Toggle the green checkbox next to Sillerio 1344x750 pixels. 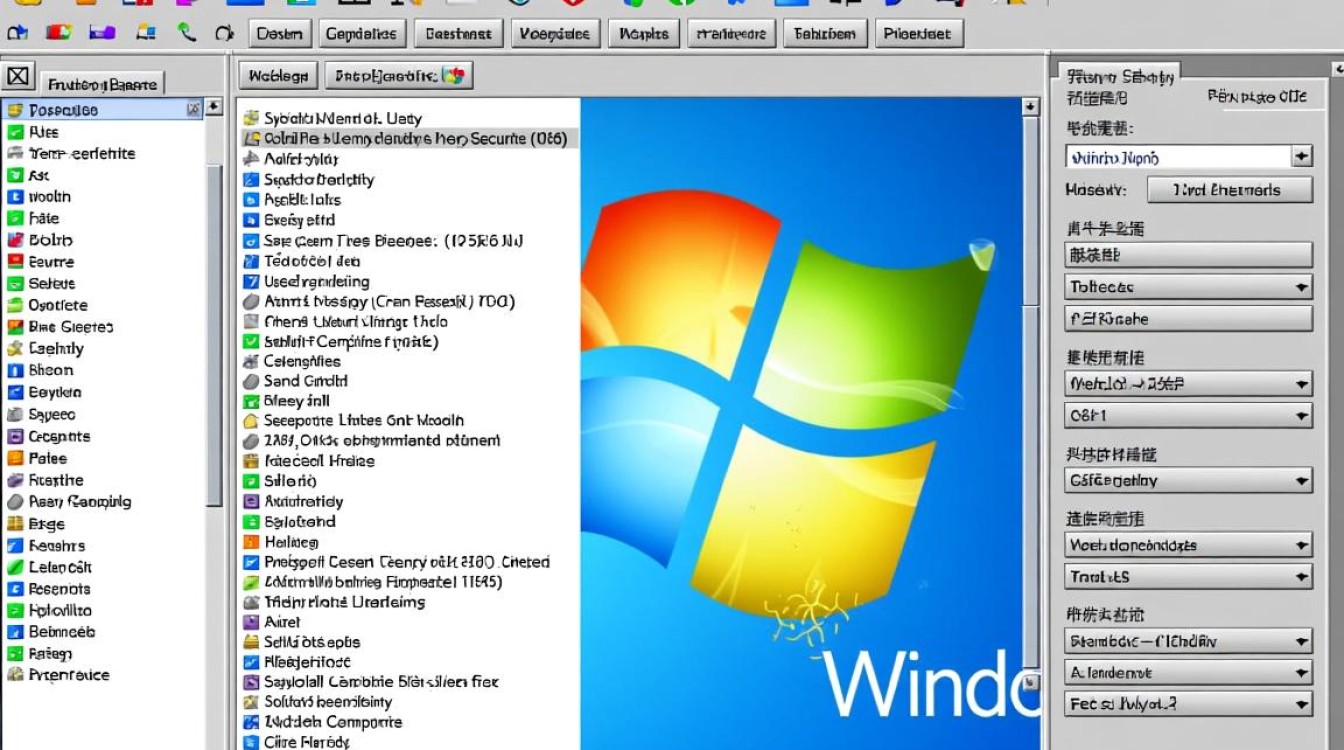(x=252, y=481)
